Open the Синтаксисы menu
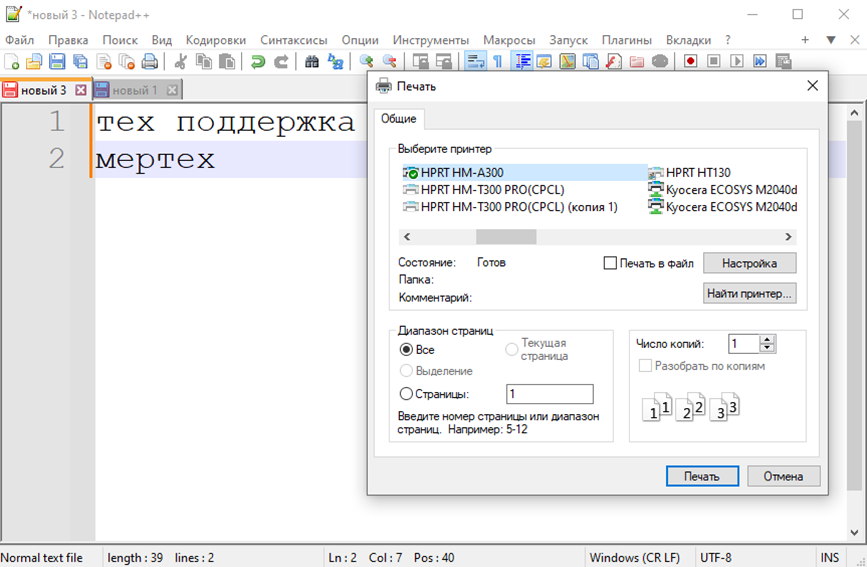Viewport: 867px width, 567px height. [294, 40]
